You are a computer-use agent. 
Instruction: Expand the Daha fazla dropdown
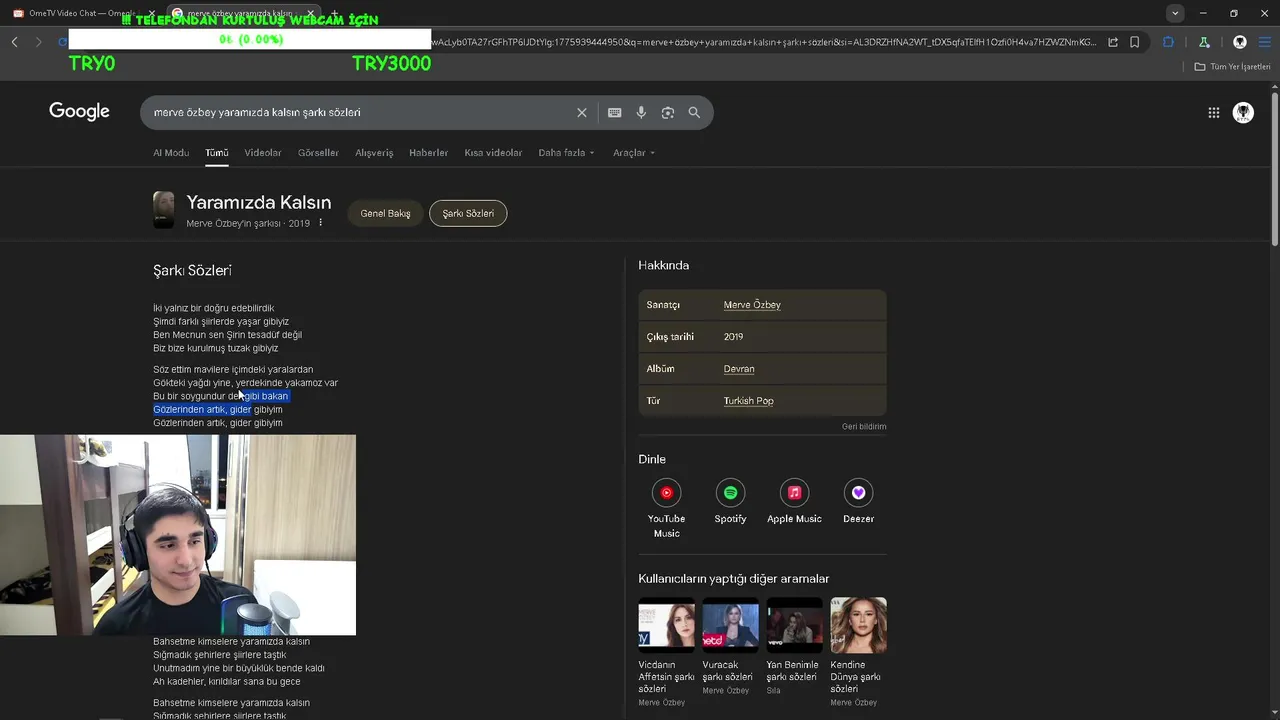pos(566,153)
